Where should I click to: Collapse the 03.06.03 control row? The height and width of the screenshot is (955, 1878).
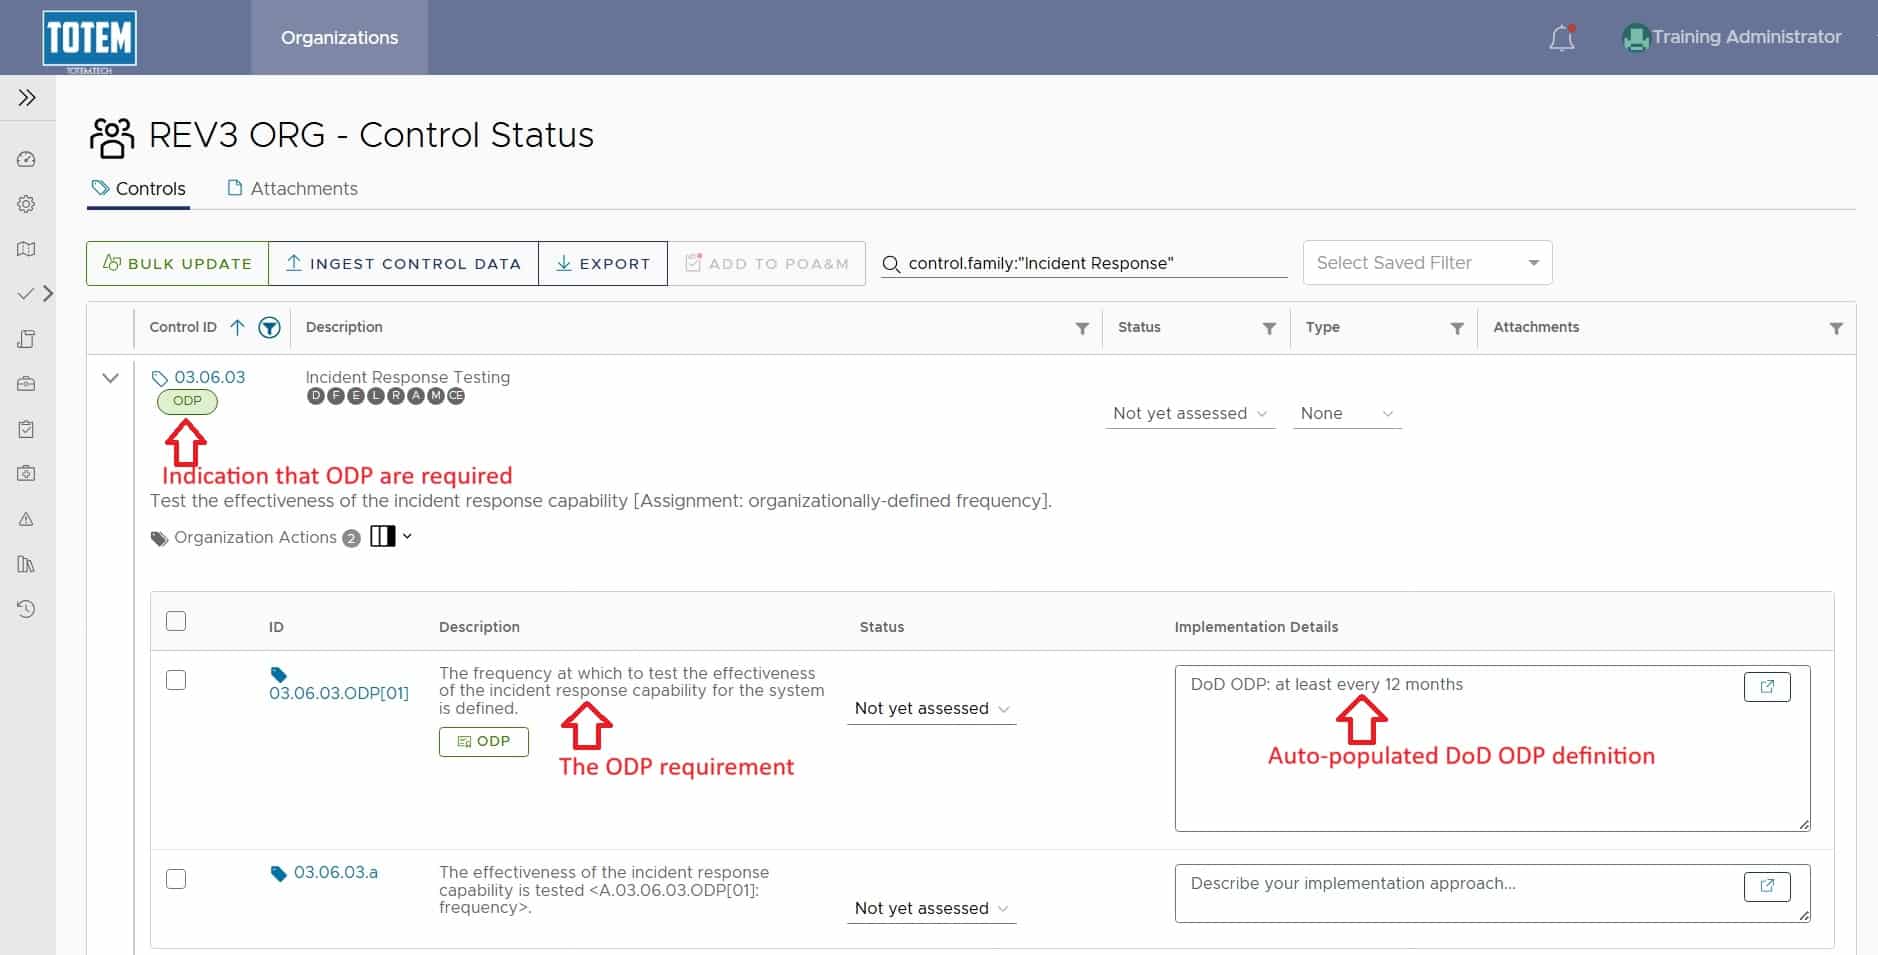coord(111,378)
